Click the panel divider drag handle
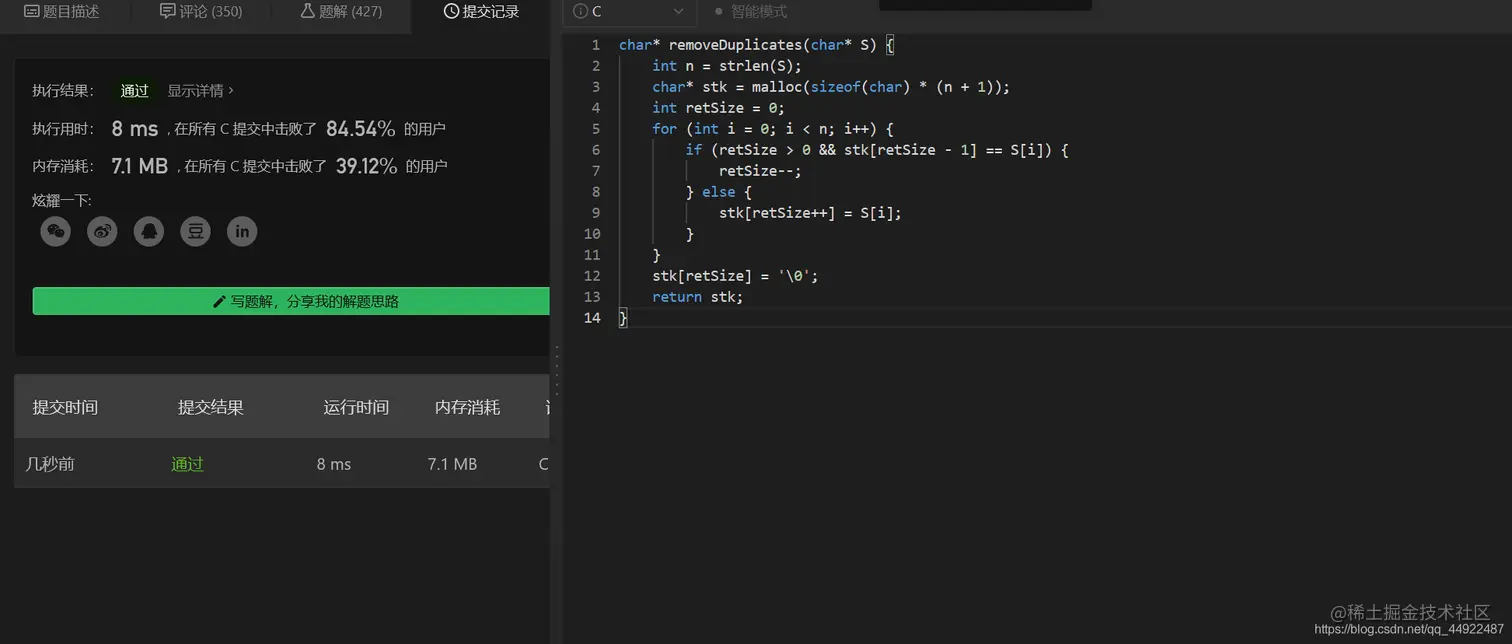This screenshot has width=1512, height=644. click(556, 372)
